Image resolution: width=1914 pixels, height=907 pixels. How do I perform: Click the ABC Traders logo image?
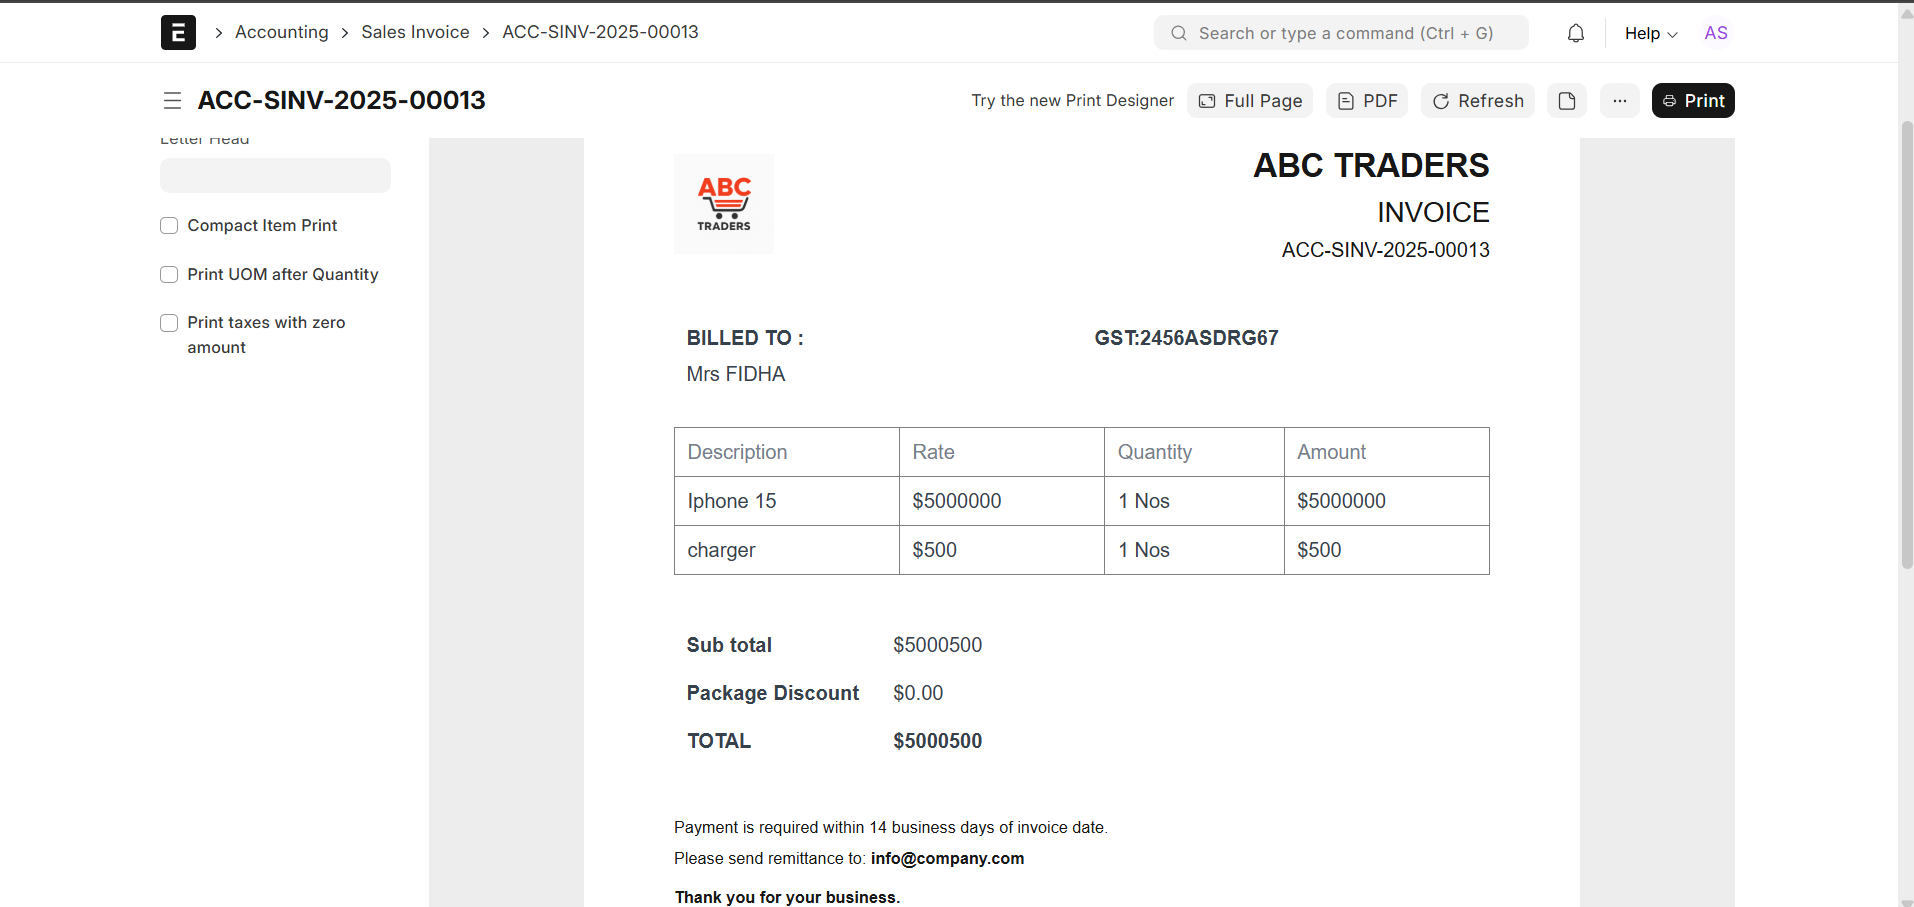(x=724, y=204)
